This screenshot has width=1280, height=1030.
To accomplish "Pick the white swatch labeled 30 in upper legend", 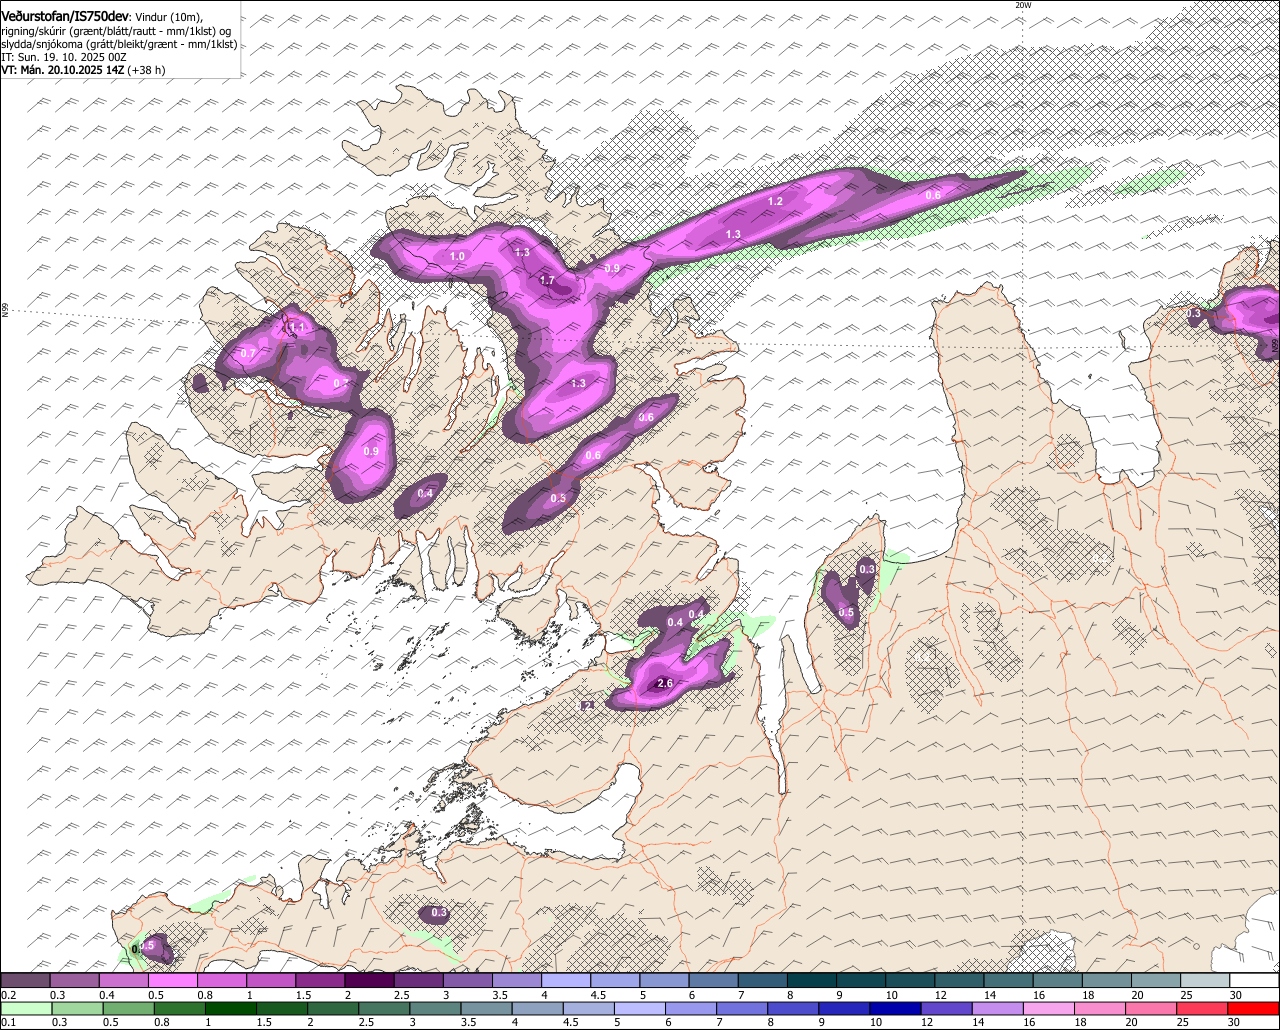I will coord(1255,980).
